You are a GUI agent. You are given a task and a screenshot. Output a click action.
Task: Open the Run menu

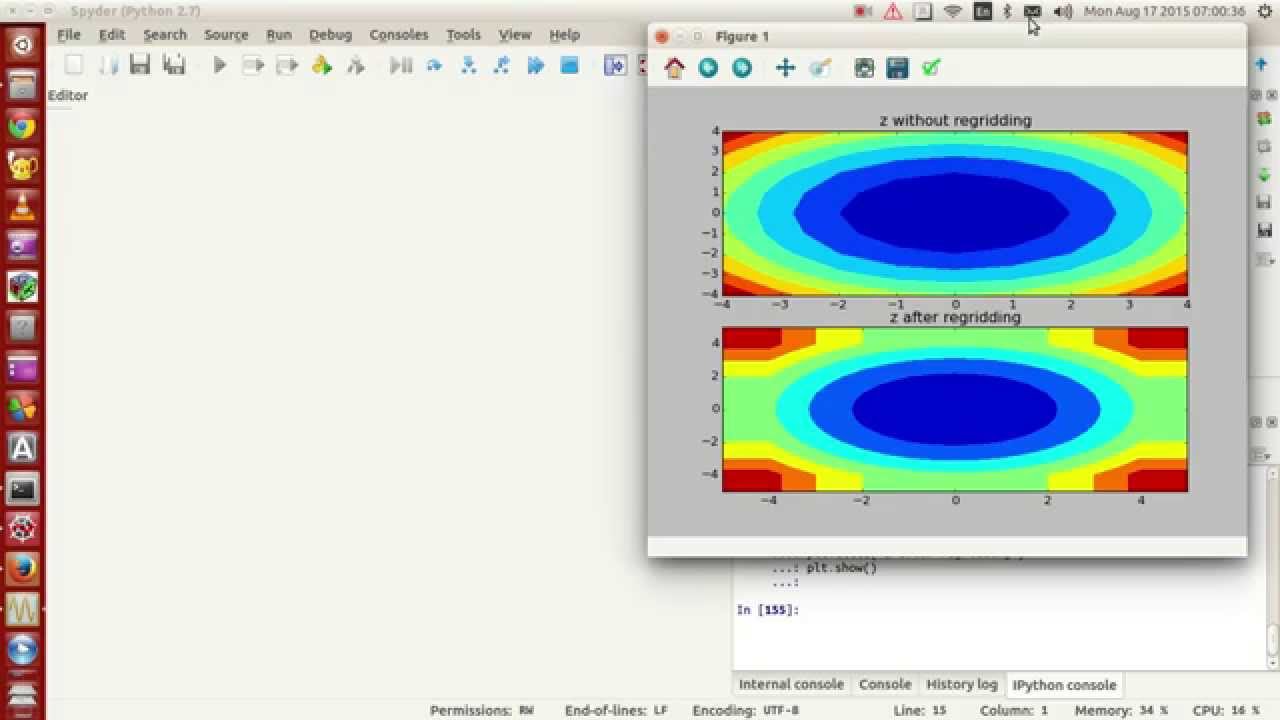pyautogui.click(x=279, y=34)
